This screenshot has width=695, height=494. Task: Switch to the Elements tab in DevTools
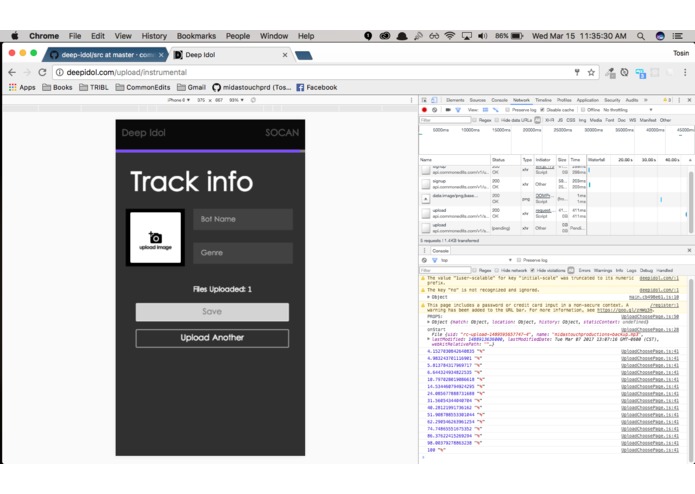click(455, 100)
